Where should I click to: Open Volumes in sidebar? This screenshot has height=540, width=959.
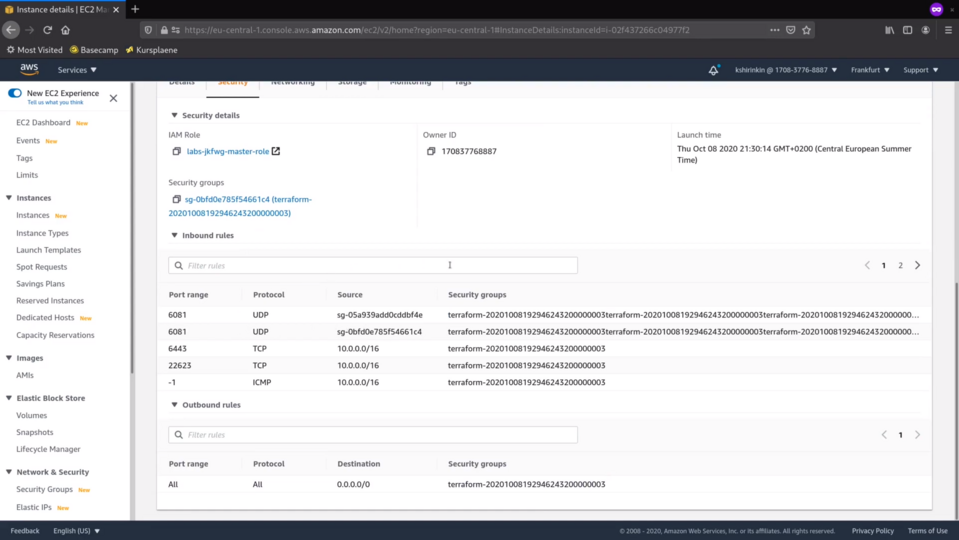click(31, 415)
